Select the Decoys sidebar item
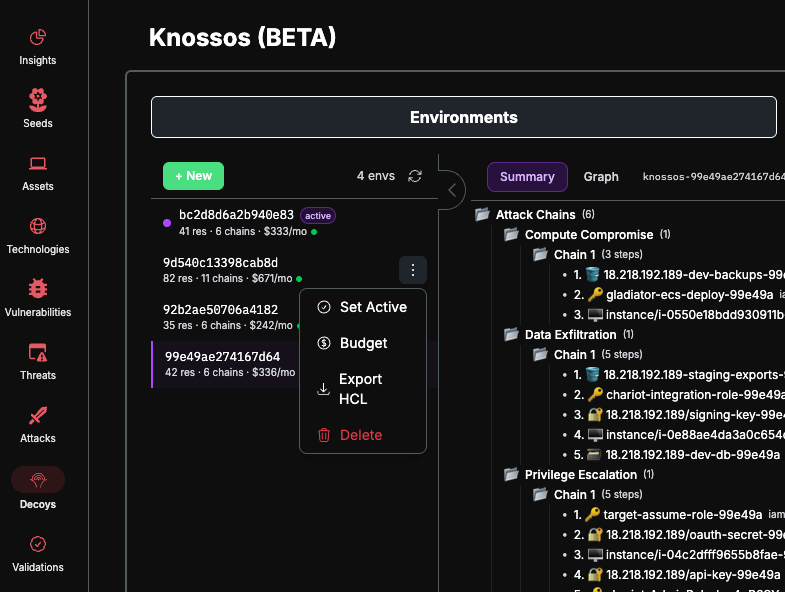Viewport: 785px width, 592px height. [38, 488]
